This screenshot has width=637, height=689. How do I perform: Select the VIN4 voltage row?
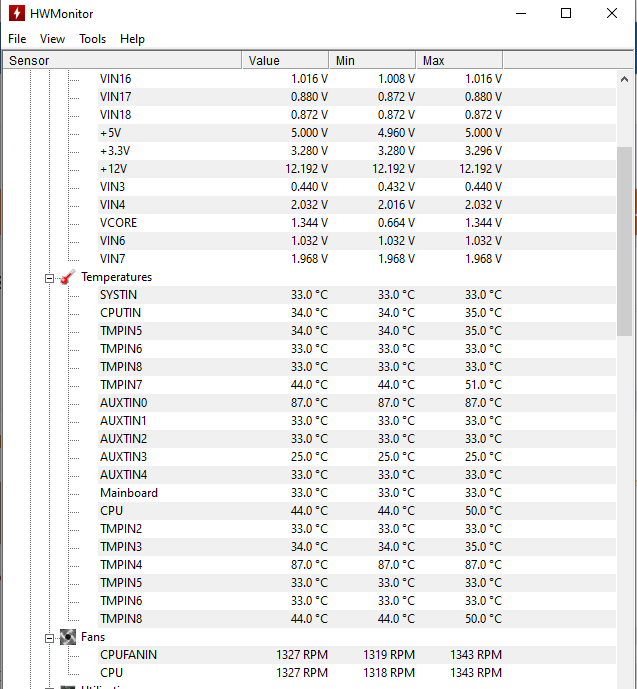click(x=357, y=205)
